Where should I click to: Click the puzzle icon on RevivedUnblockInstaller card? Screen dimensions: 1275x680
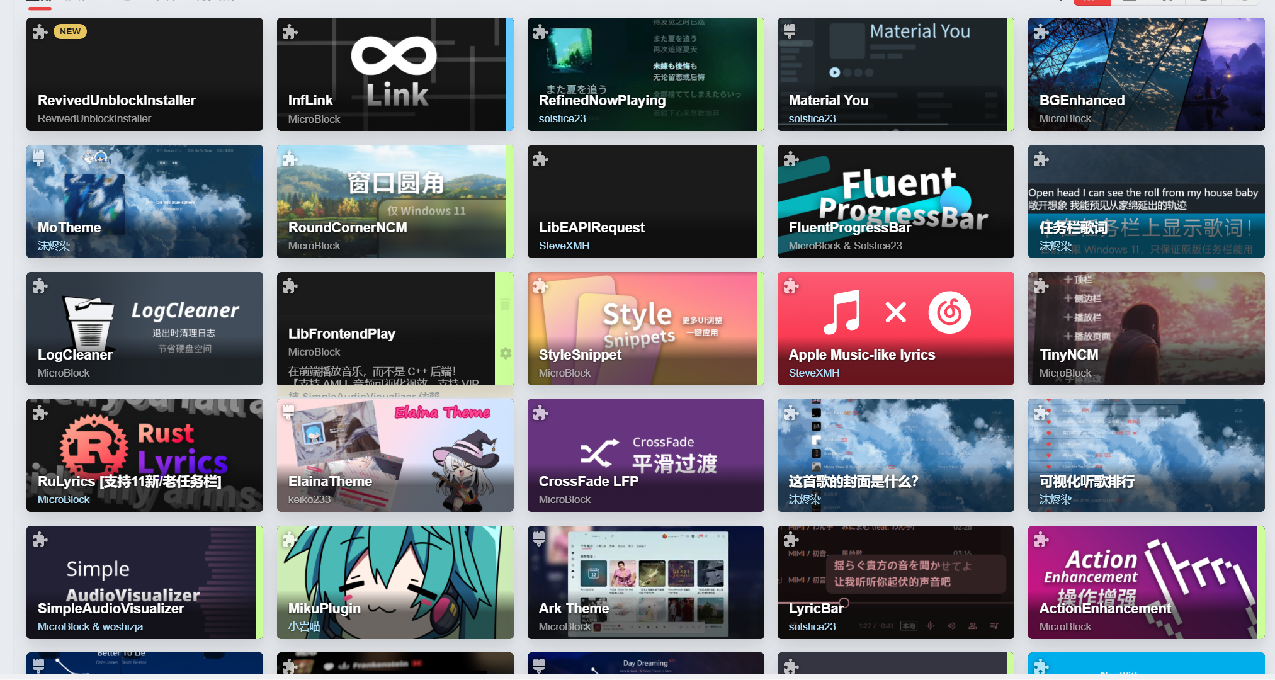40,32
